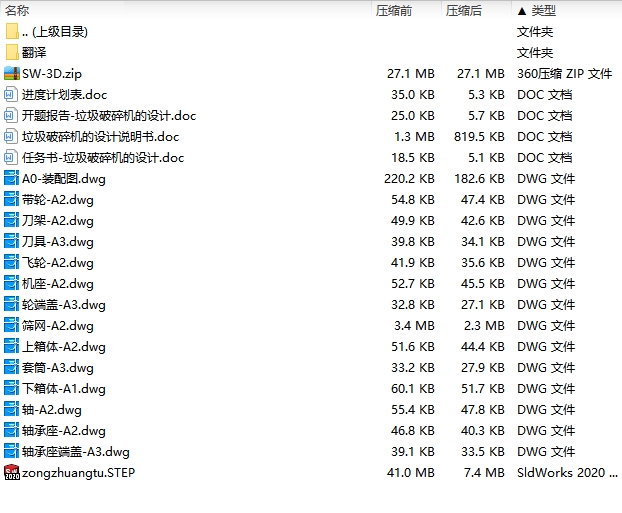The width and height of the screenshot is (622, 513).
Task: Select the file name 垃圾破碎机的设计说明书.doc
Action: point(100,137)
